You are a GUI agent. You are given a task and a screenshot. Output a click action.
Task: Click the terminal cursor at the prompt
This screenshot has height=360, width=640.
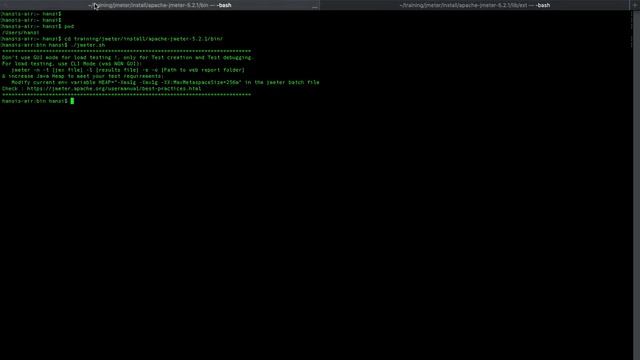pos(72,101)
